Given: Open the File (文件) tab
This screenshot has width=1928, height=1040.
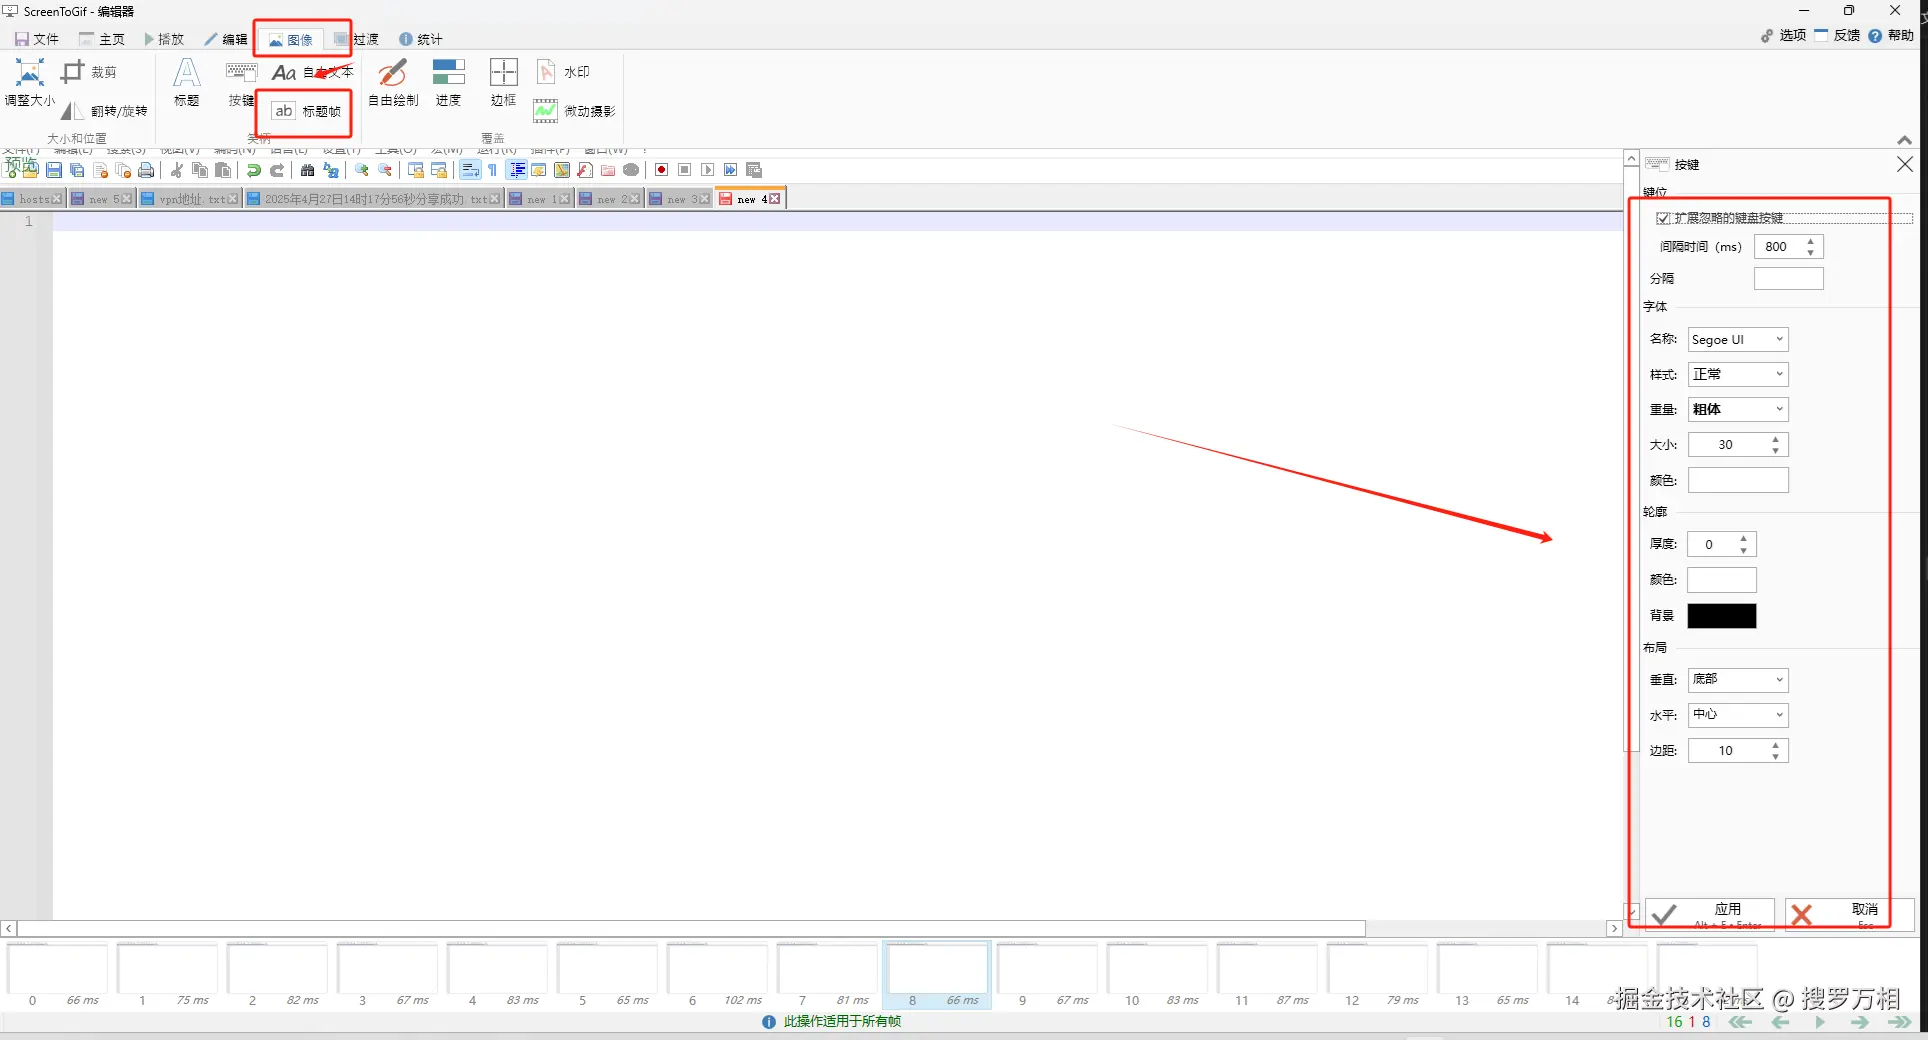Looking at the screenshot, I should pos(37,39).
